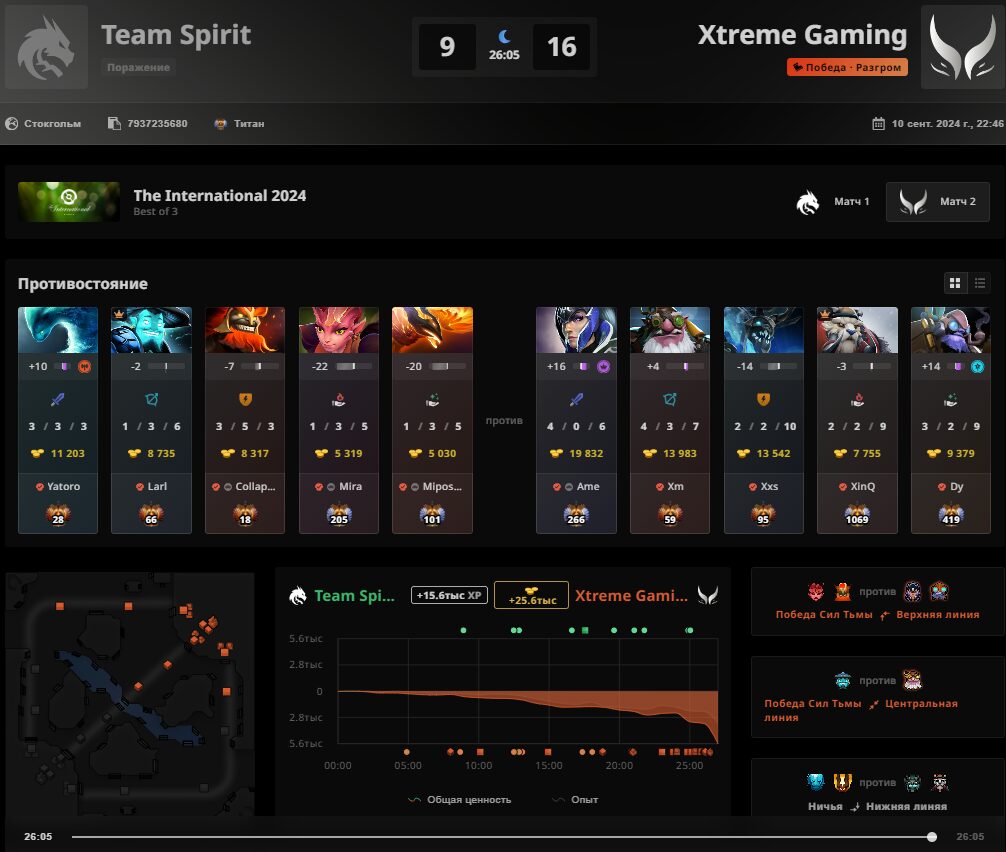
Task: Click the minimap of tower positions
Action: click(x=130, y=694)
